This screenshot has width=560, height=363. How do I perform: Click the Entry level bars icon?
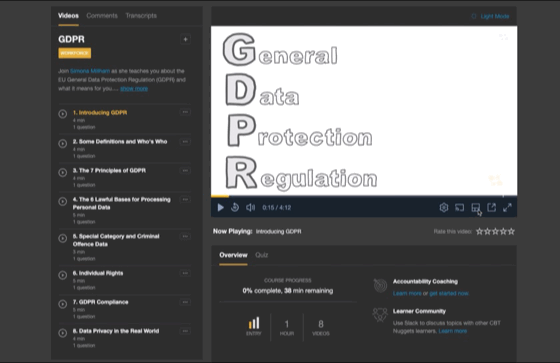(254, 323)
